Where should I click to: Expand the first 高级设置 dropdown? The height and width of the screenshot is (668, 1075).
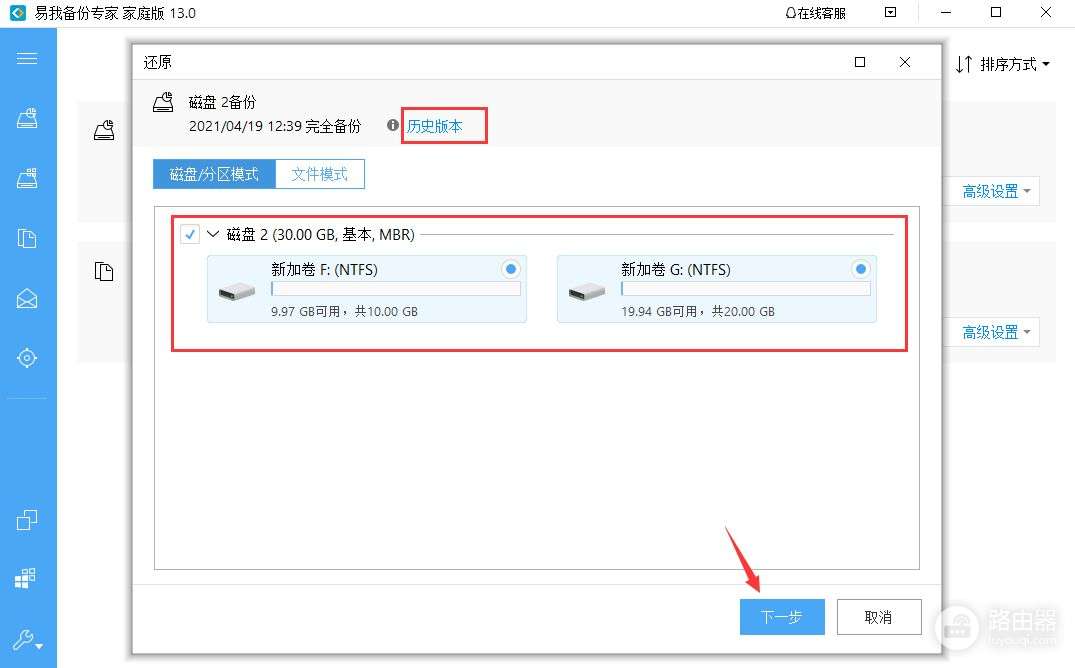(x=996, y=192)
